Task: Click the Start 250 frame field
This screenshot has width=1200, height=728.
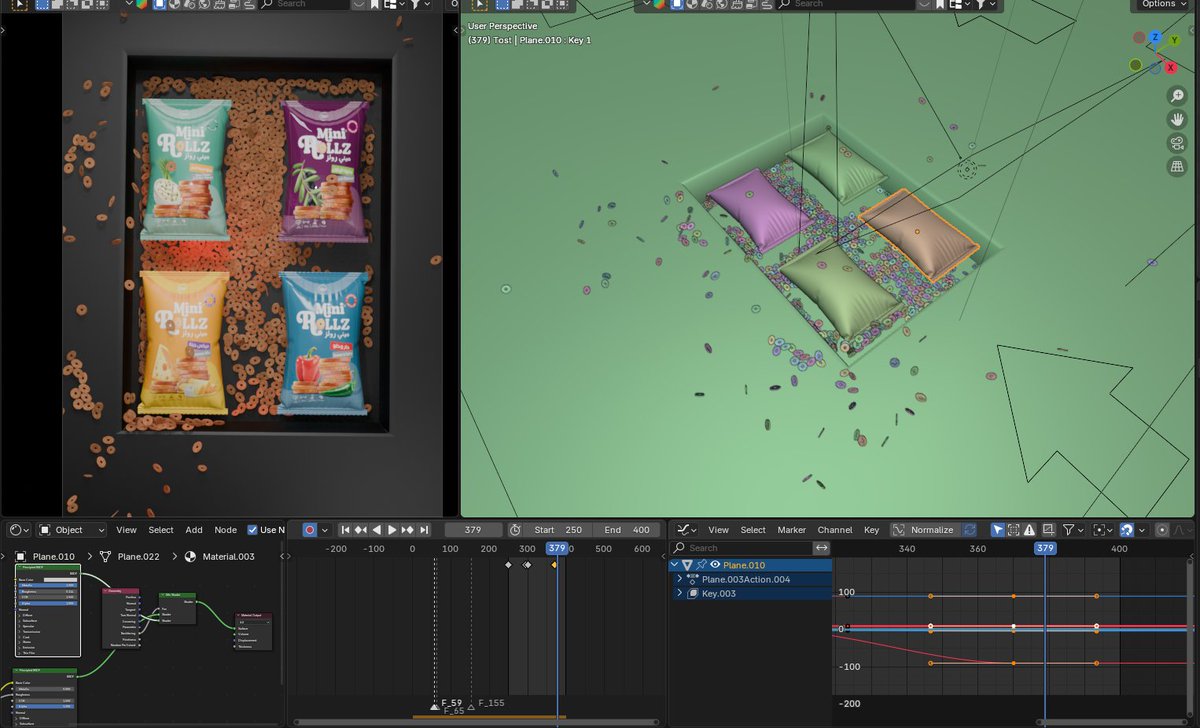Action: (558, 530)
